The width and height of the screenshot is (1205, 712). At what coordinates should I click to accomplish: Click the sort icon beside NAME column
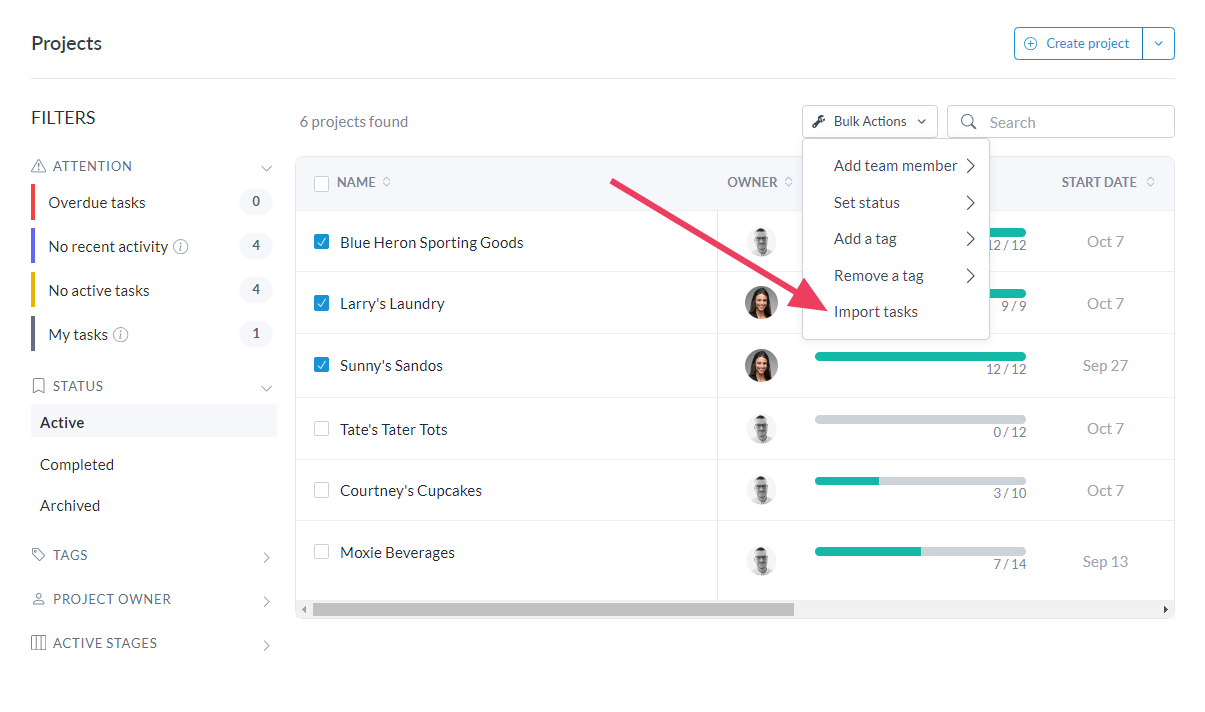(387, 182)
